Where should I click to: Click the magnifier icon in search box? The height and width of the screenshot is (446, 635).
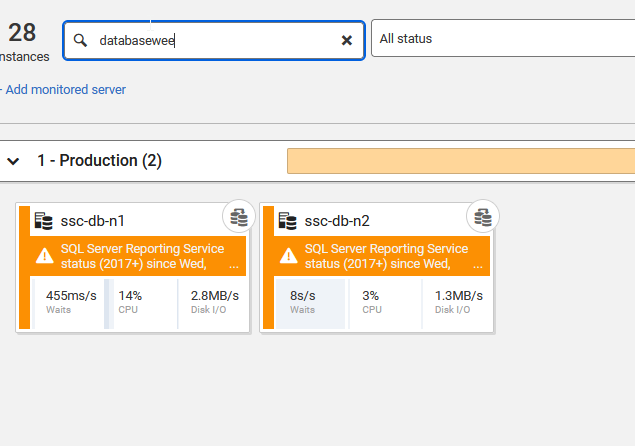point(82,40)
